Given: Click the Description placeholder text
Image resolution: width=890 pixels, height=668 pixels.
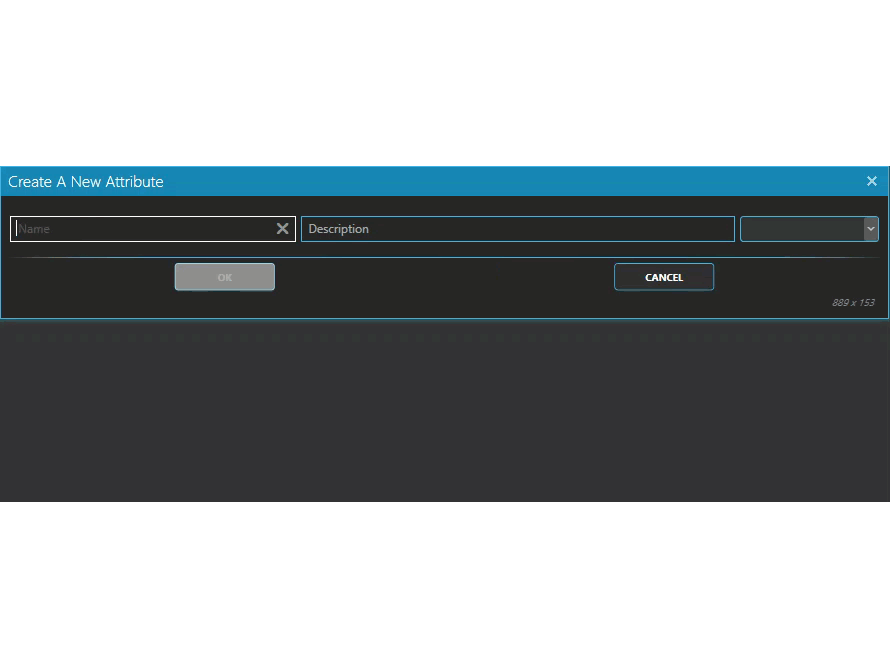Looking at the screenshot, I should point(339,229).
